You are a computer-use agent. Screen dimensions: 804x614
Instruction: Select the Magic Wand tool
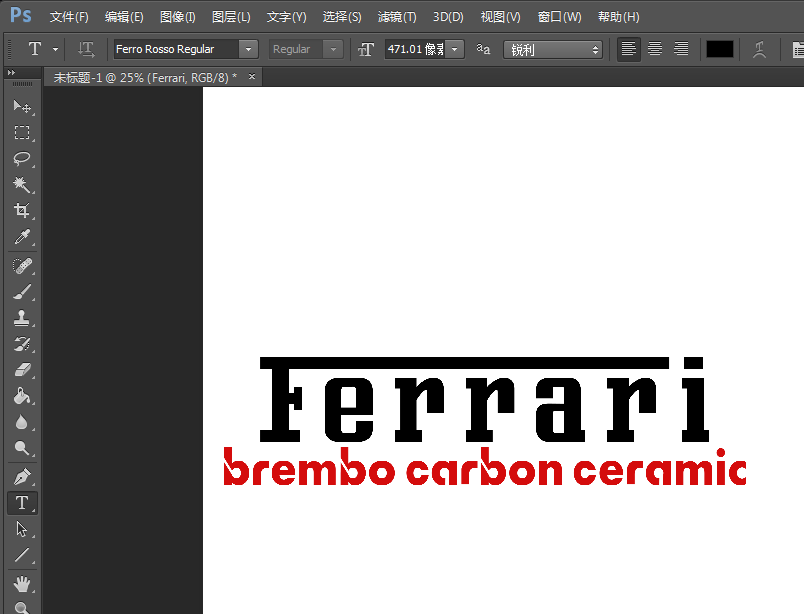tap(22, 185)
